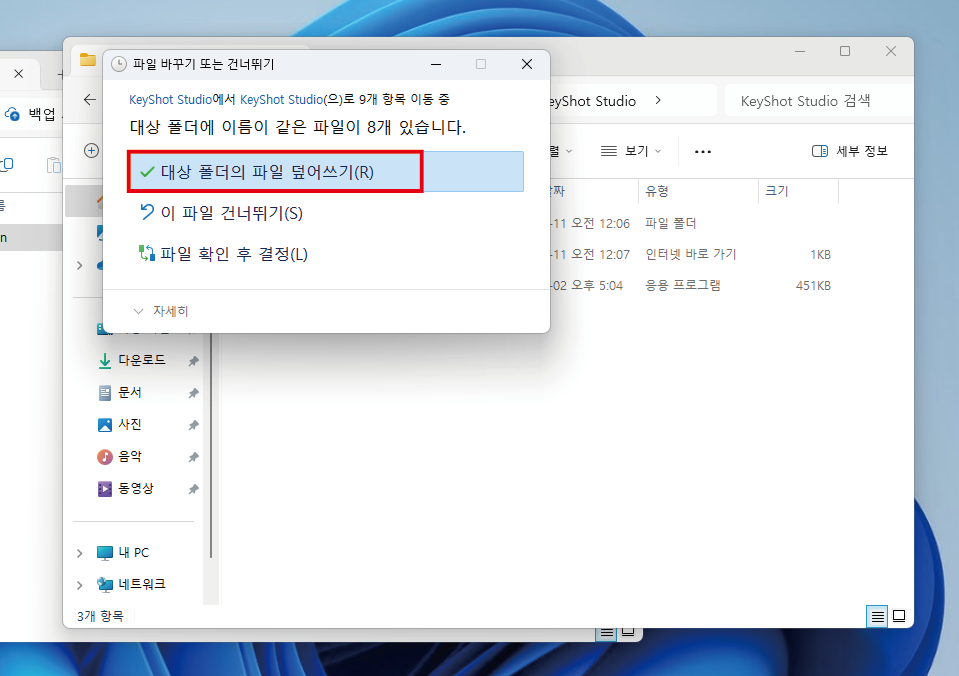This screenshot has height=676, width=959.
Task: Click the pin icon next to 다운로드
Action: (x=193, y=361)
